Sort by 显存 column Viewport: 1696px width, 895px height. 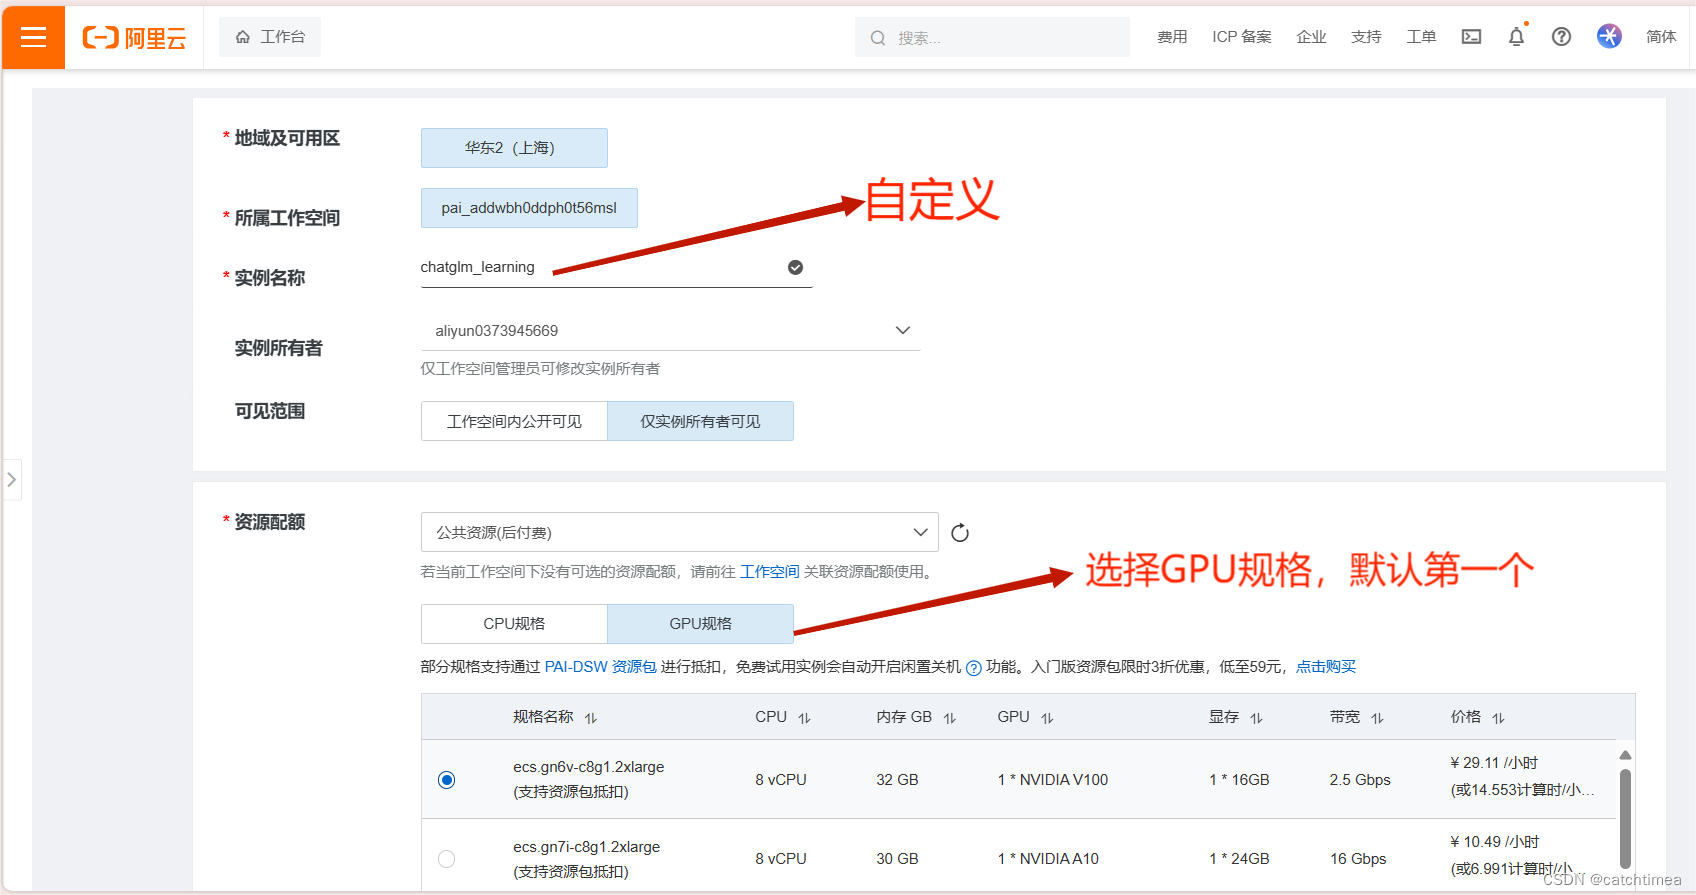click(x=1256, y=718)
